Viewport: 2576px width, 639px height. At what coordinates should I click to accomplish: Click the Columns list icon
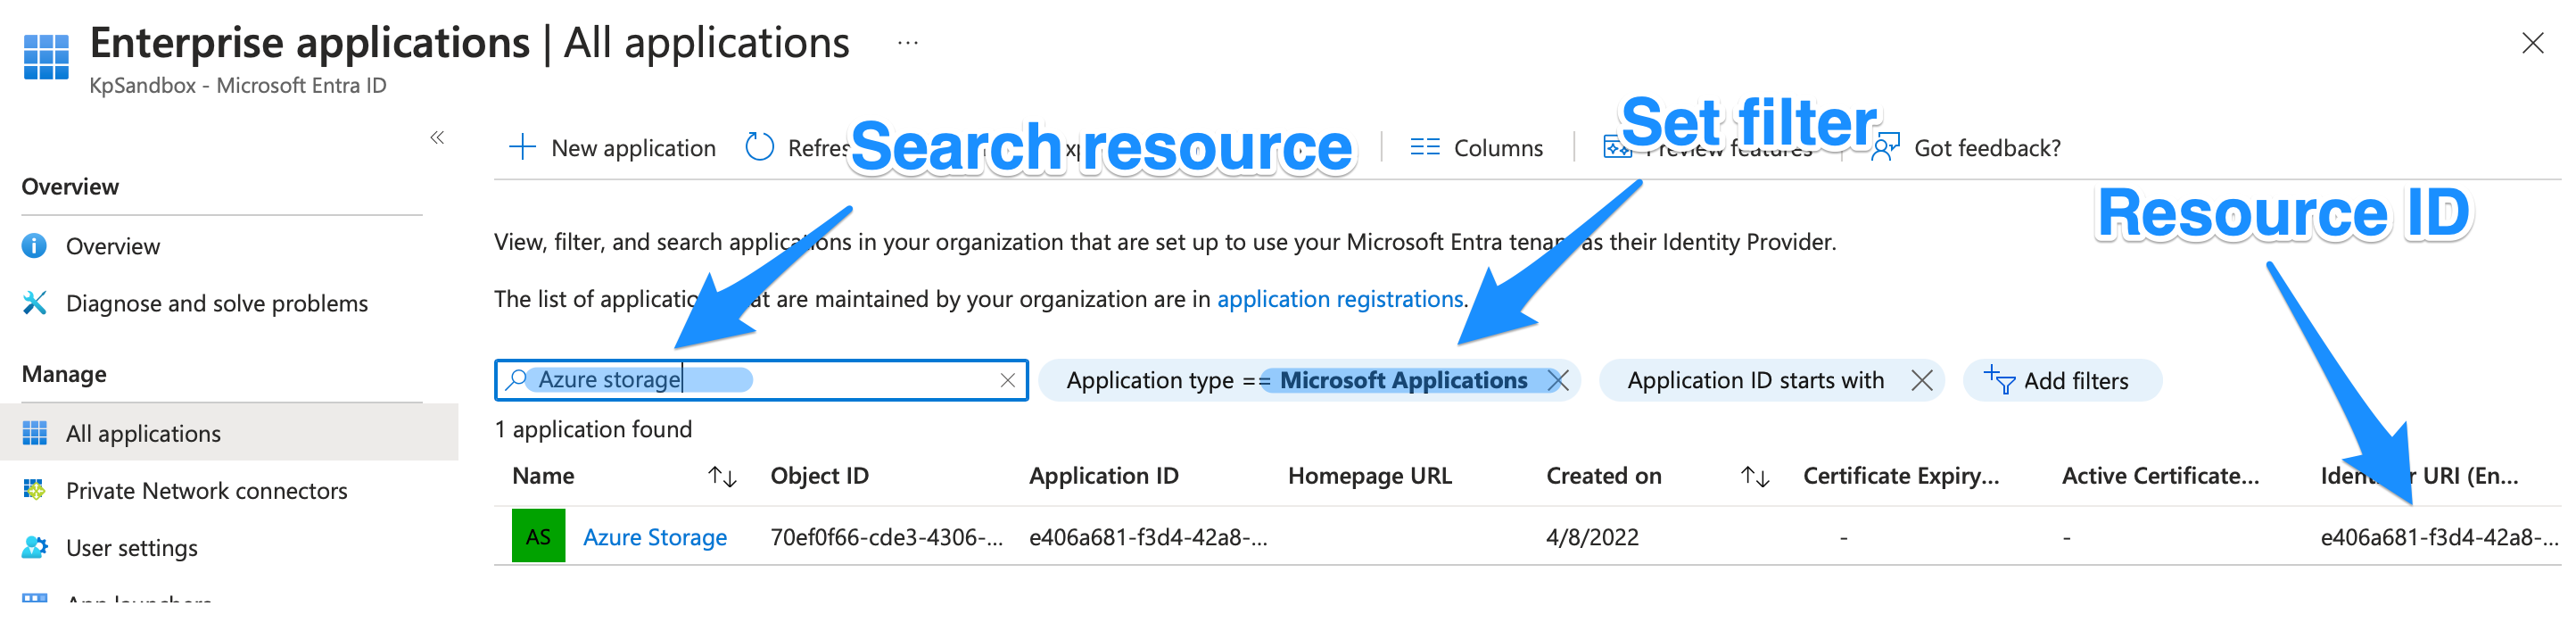1425,148
